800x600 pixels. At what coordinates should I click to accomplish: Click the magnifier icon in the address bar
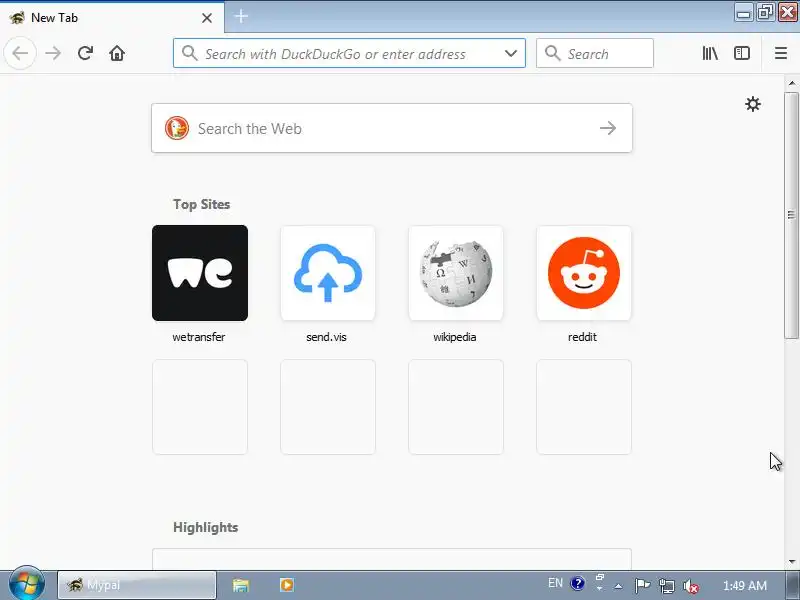tap(189, 53)
